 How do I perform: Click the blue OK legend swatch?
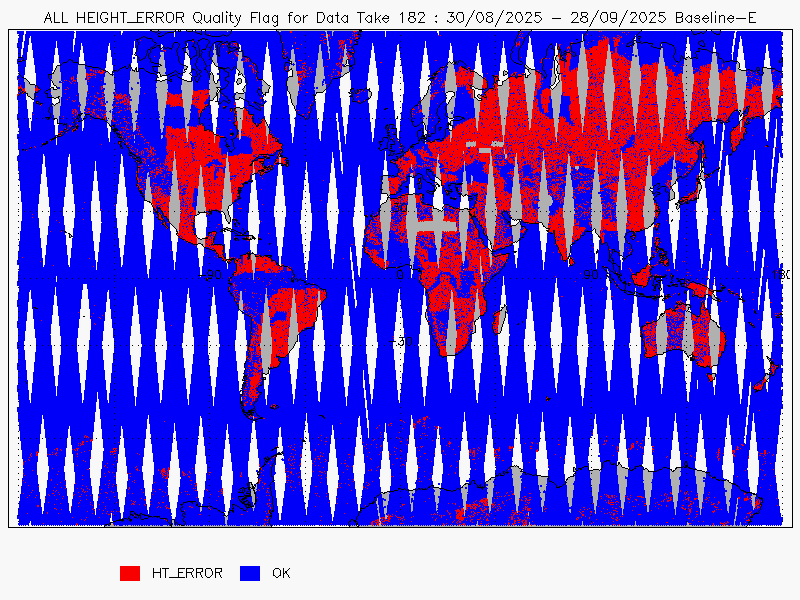coord(249,573)
